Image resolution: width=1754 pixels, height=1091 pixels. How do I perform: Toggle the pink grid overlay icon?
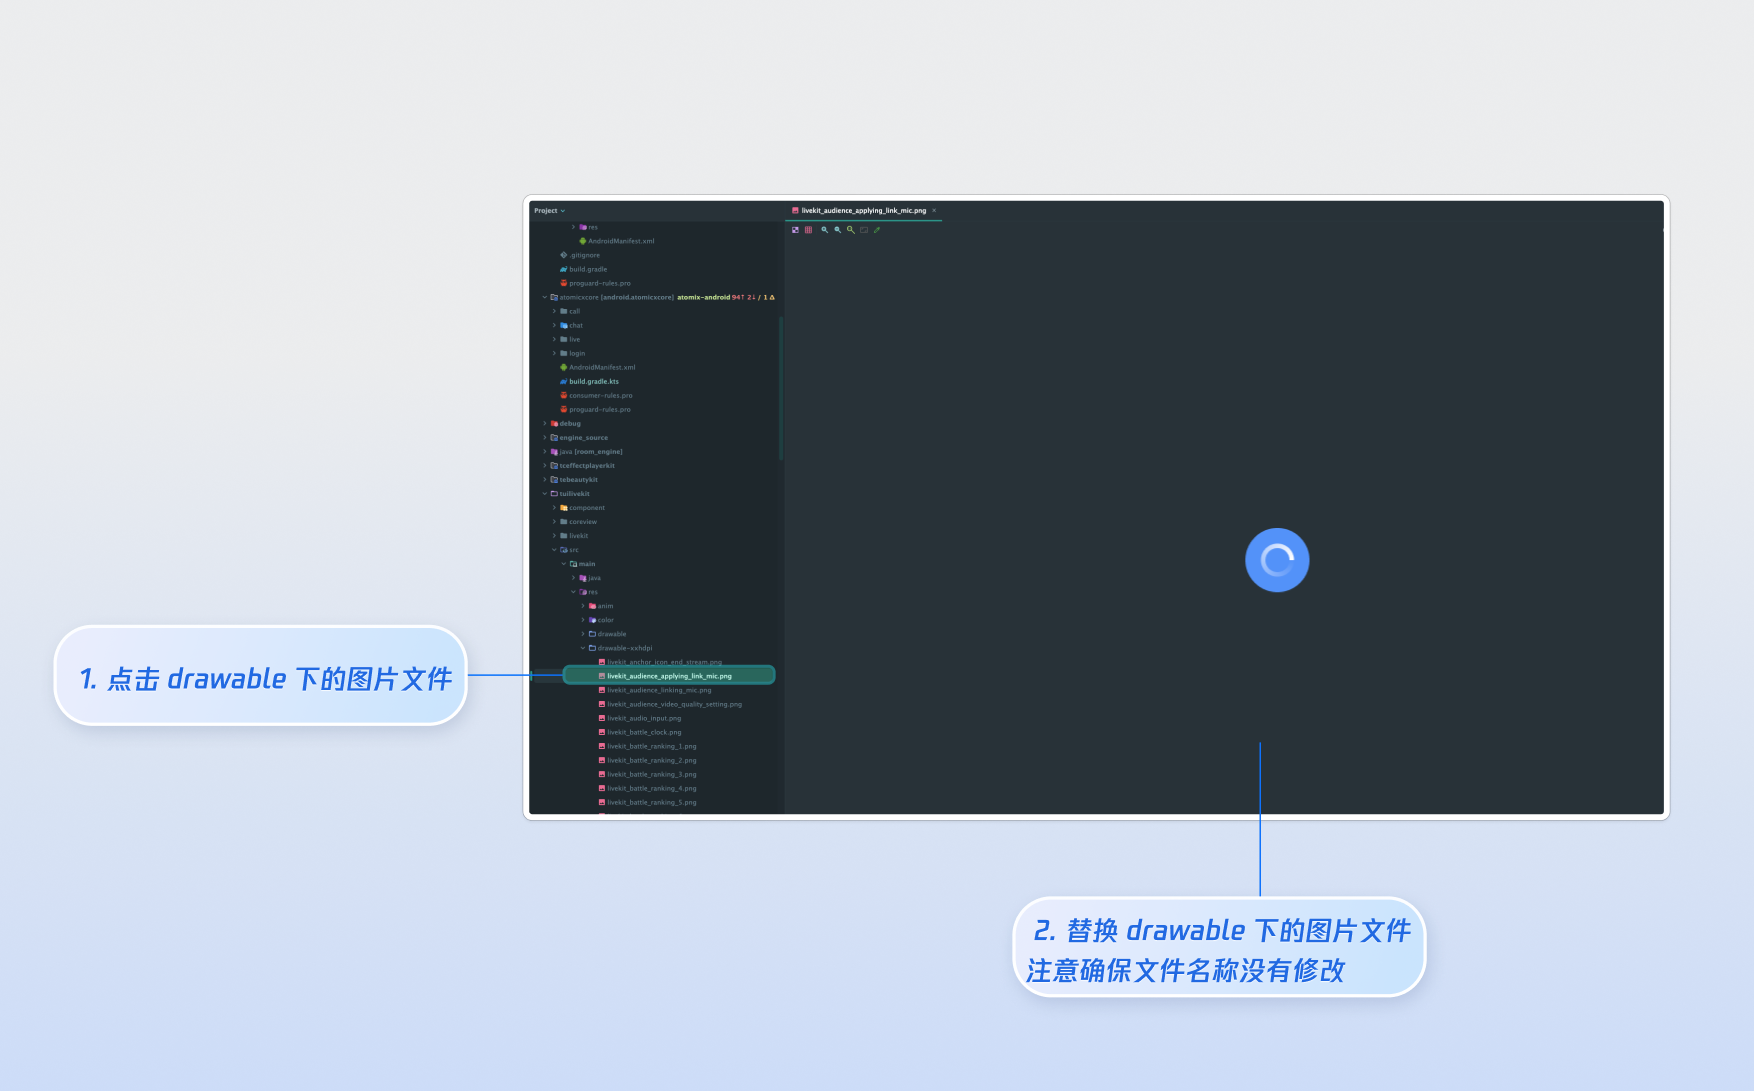(809, 230)
